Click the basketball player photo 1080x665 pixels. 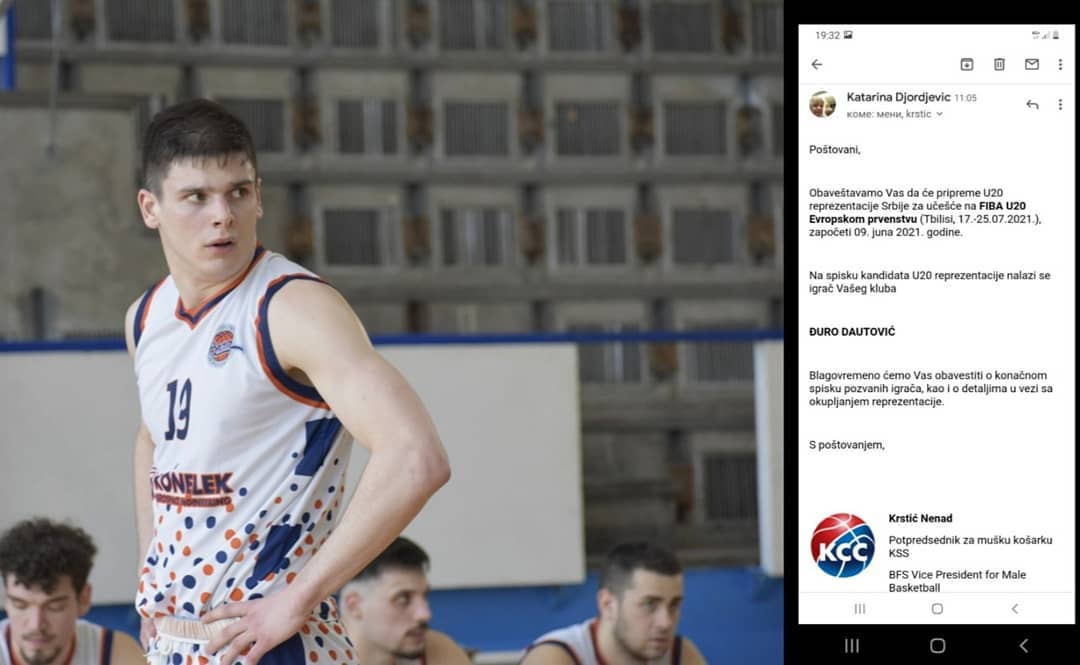pos(391,332)
